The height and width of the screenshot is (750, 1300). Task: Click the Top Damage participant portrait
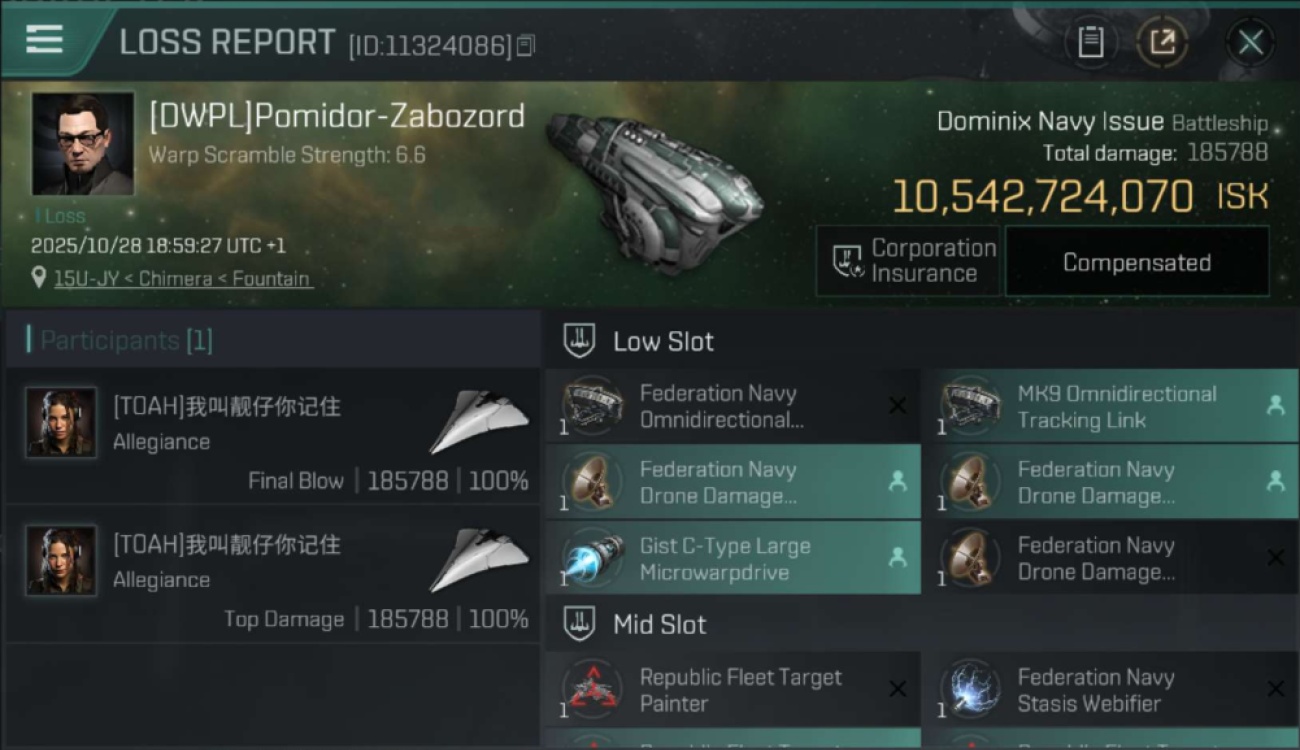coord(61,560)
